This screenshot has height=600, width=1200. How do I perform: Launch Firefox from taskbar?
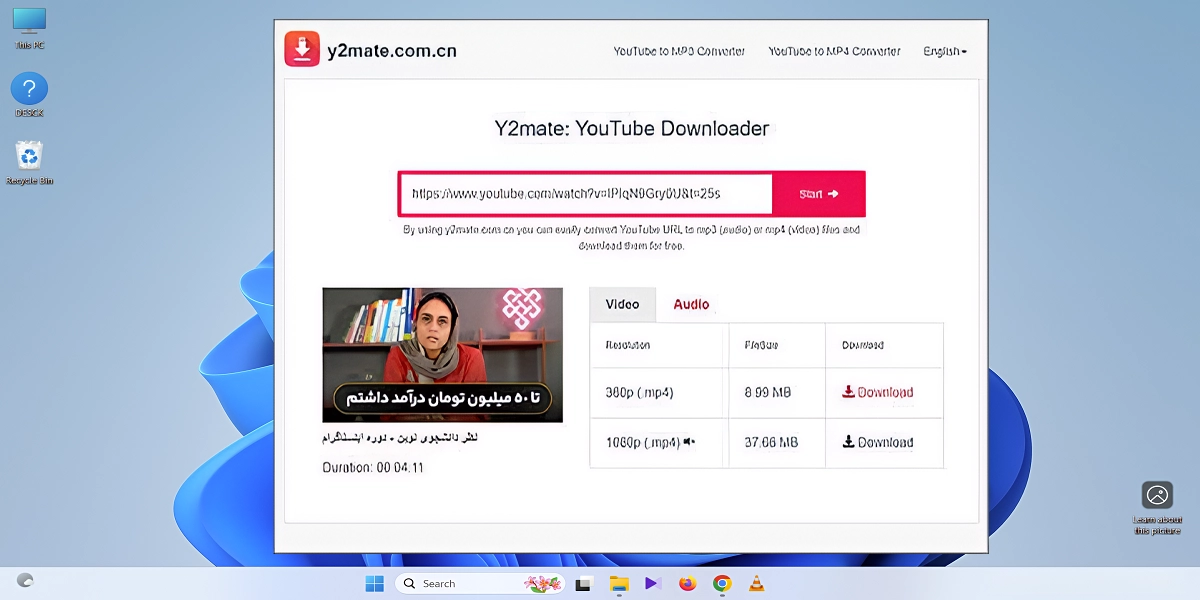point(687,583)
